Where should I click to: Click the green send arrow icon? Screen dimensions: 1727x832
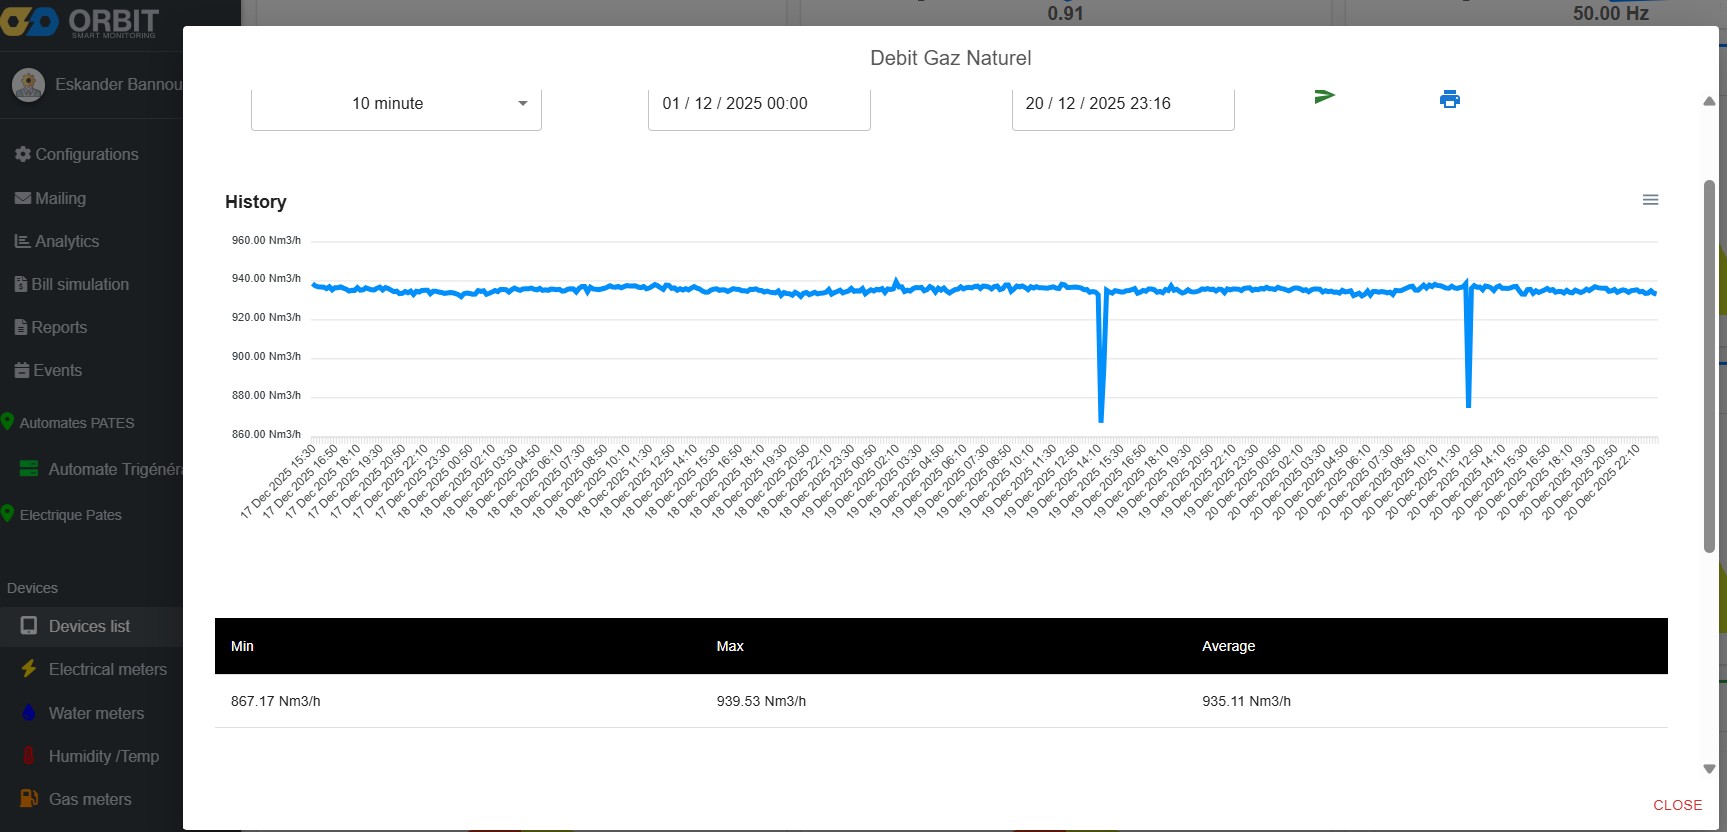(1324, 97)
